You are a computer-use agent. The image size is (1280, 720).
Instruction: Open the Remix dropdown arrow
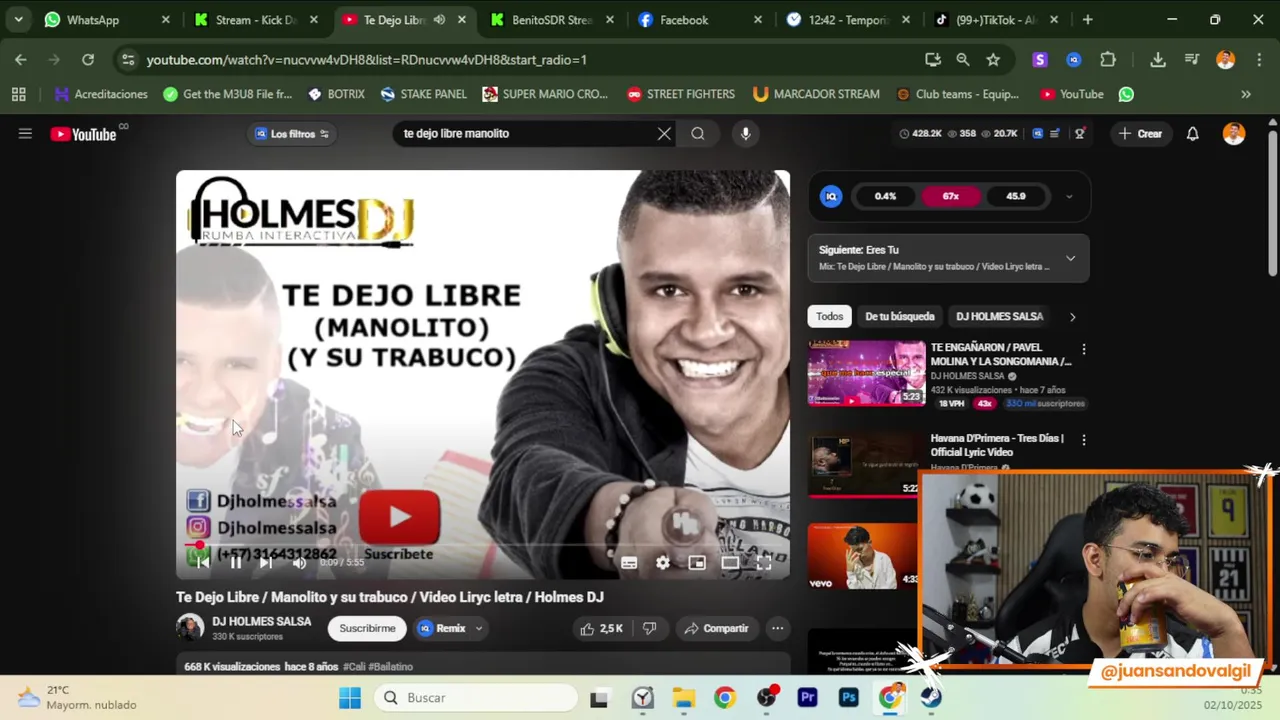pyautogui.click(x=479, y=629)
